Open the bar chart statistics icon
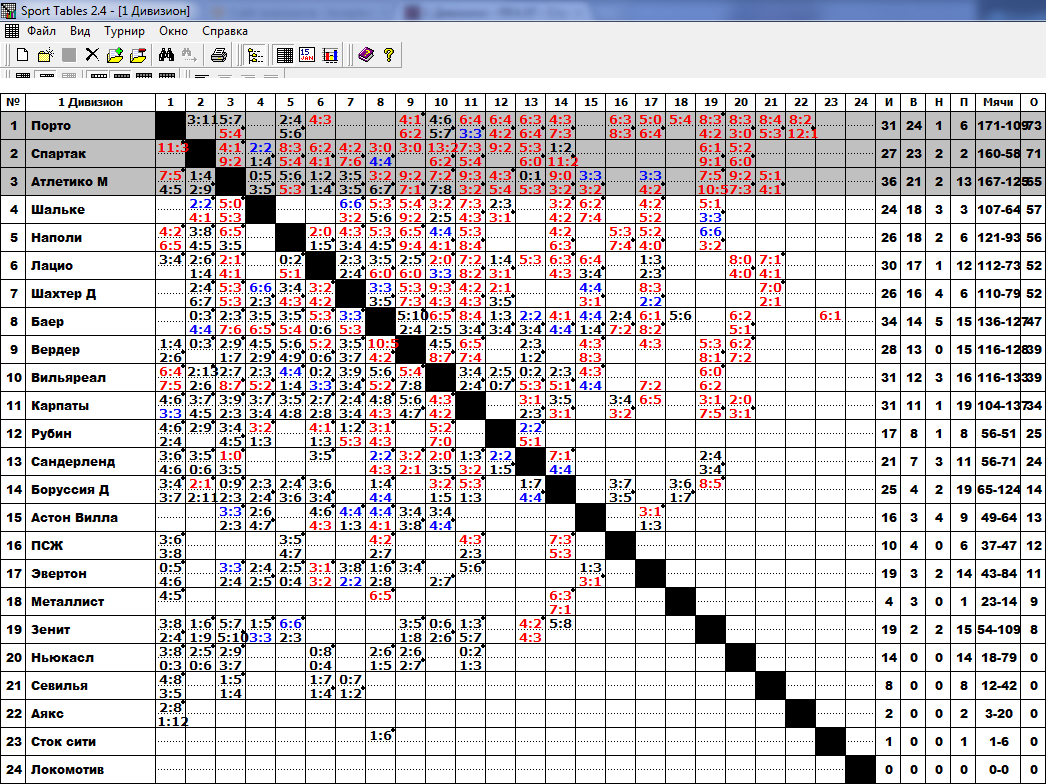This screenshot has height=784, width=1046. coord(330,55)
